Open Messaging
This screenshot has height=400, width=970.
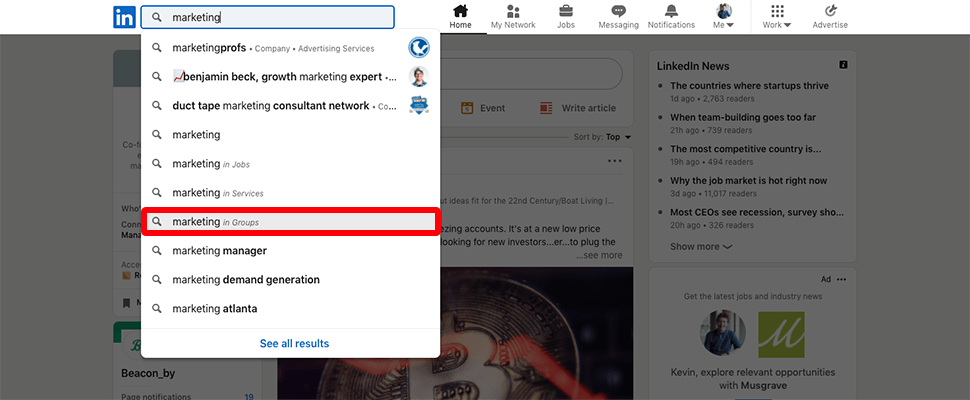pyautogui.click(x=618, y=17)
